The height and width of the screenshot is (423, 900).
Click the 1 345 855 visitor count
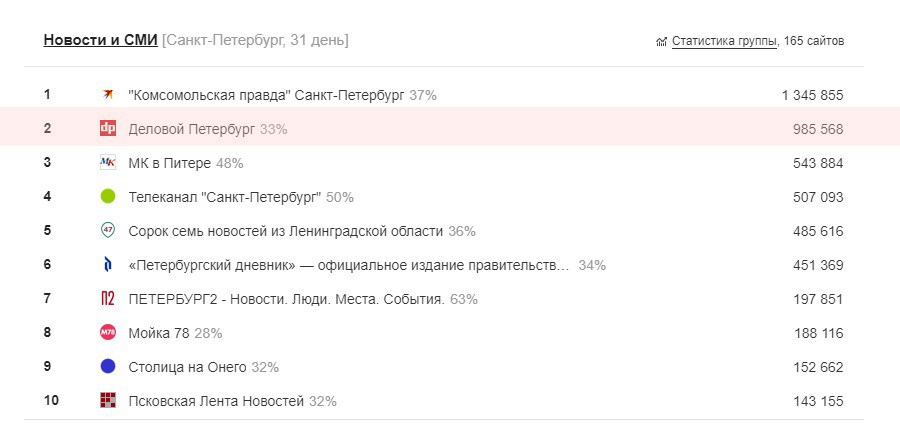pos(812,95)
